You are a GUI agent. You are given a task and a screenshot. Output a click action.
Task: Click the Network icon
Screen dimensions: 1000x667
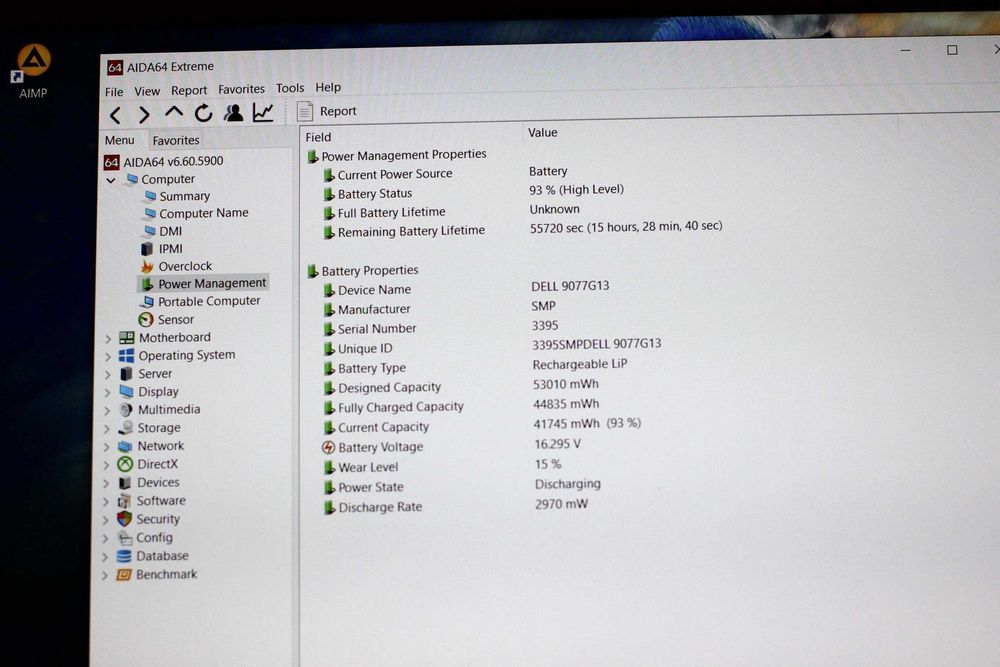[x=125, y=446]
